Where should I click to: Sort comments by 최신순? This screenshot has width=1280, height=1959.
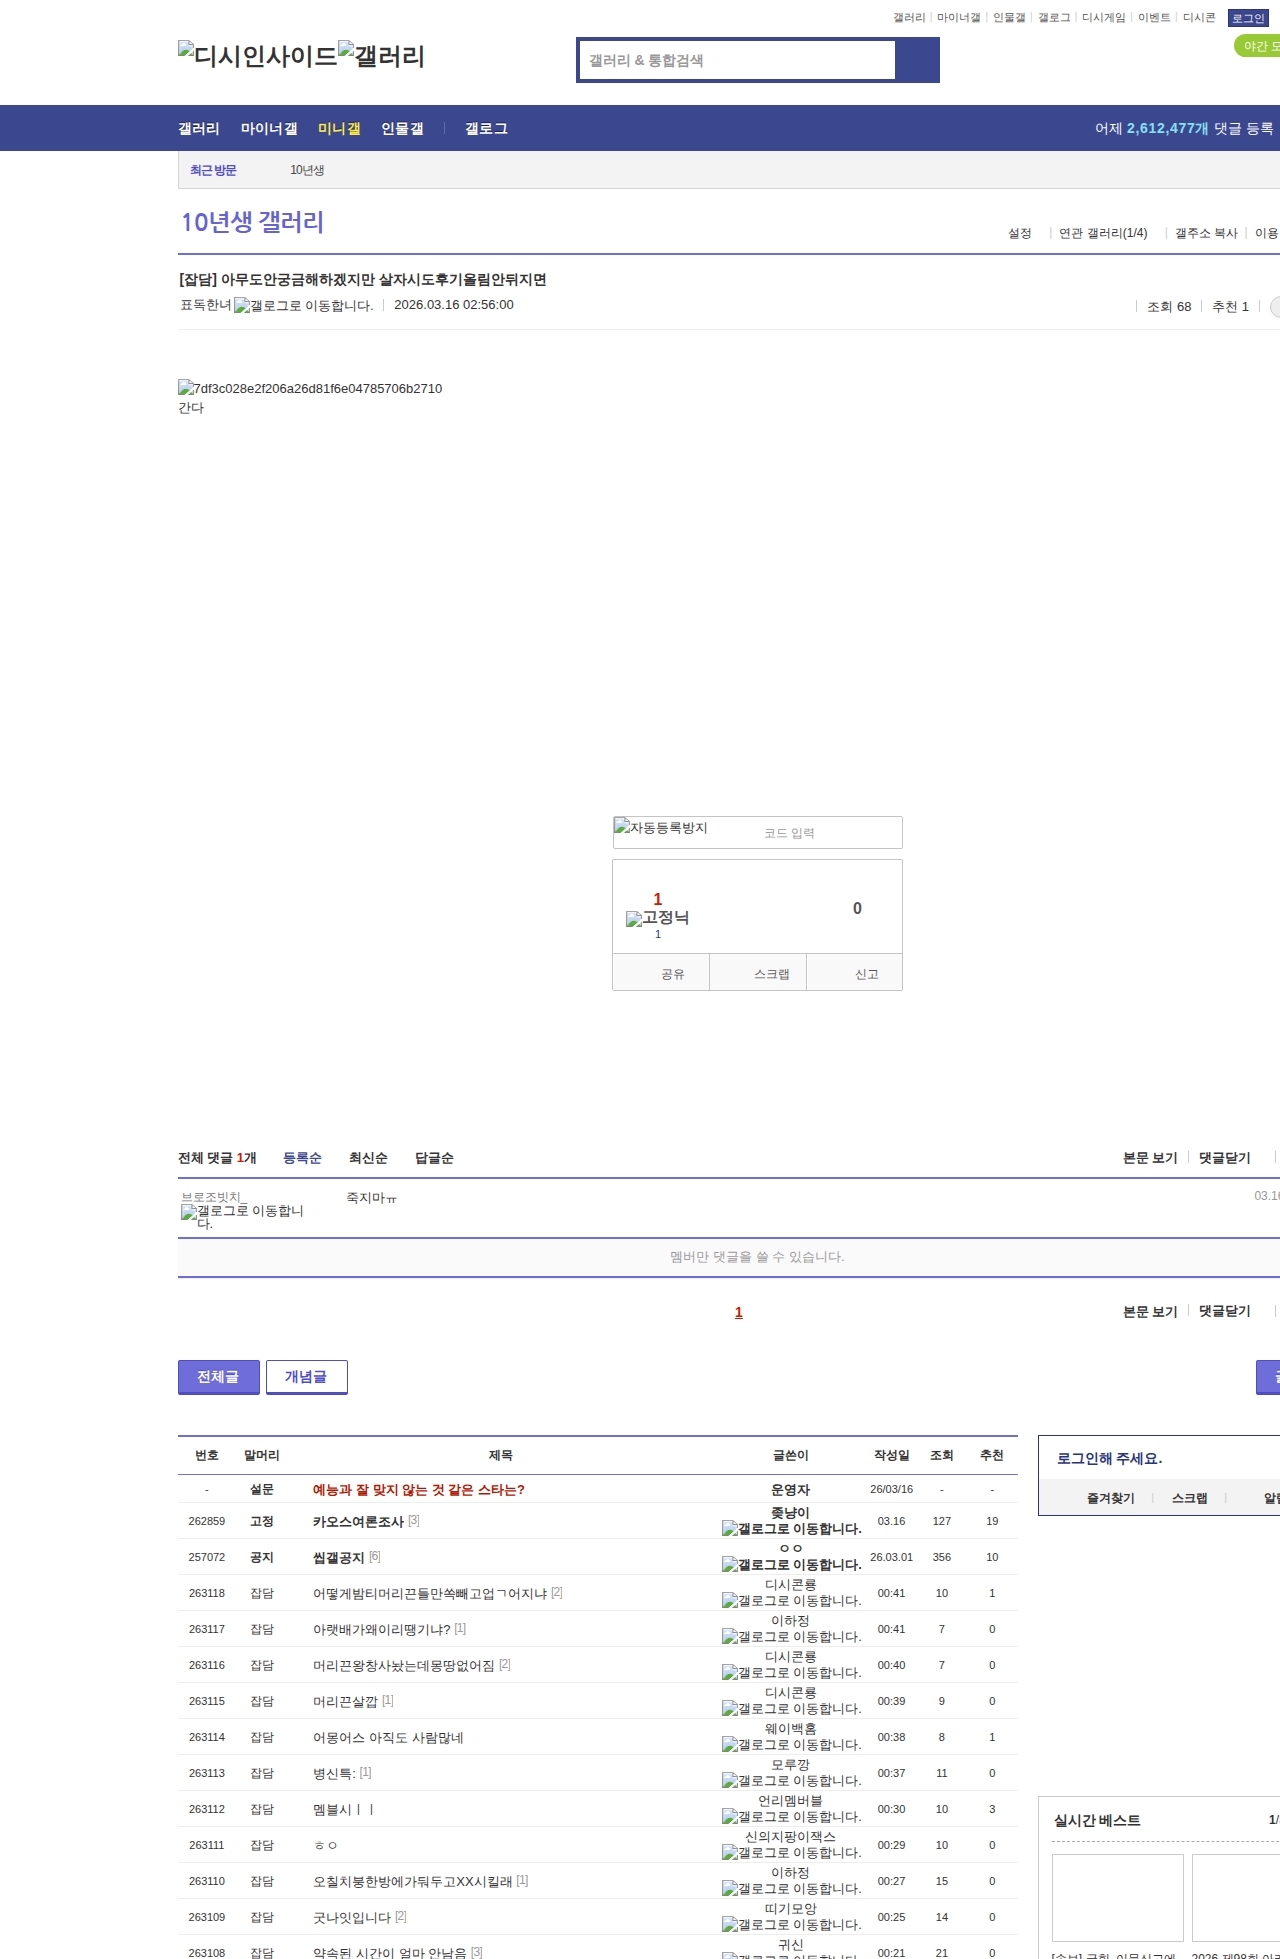[x=368, y=1158]
